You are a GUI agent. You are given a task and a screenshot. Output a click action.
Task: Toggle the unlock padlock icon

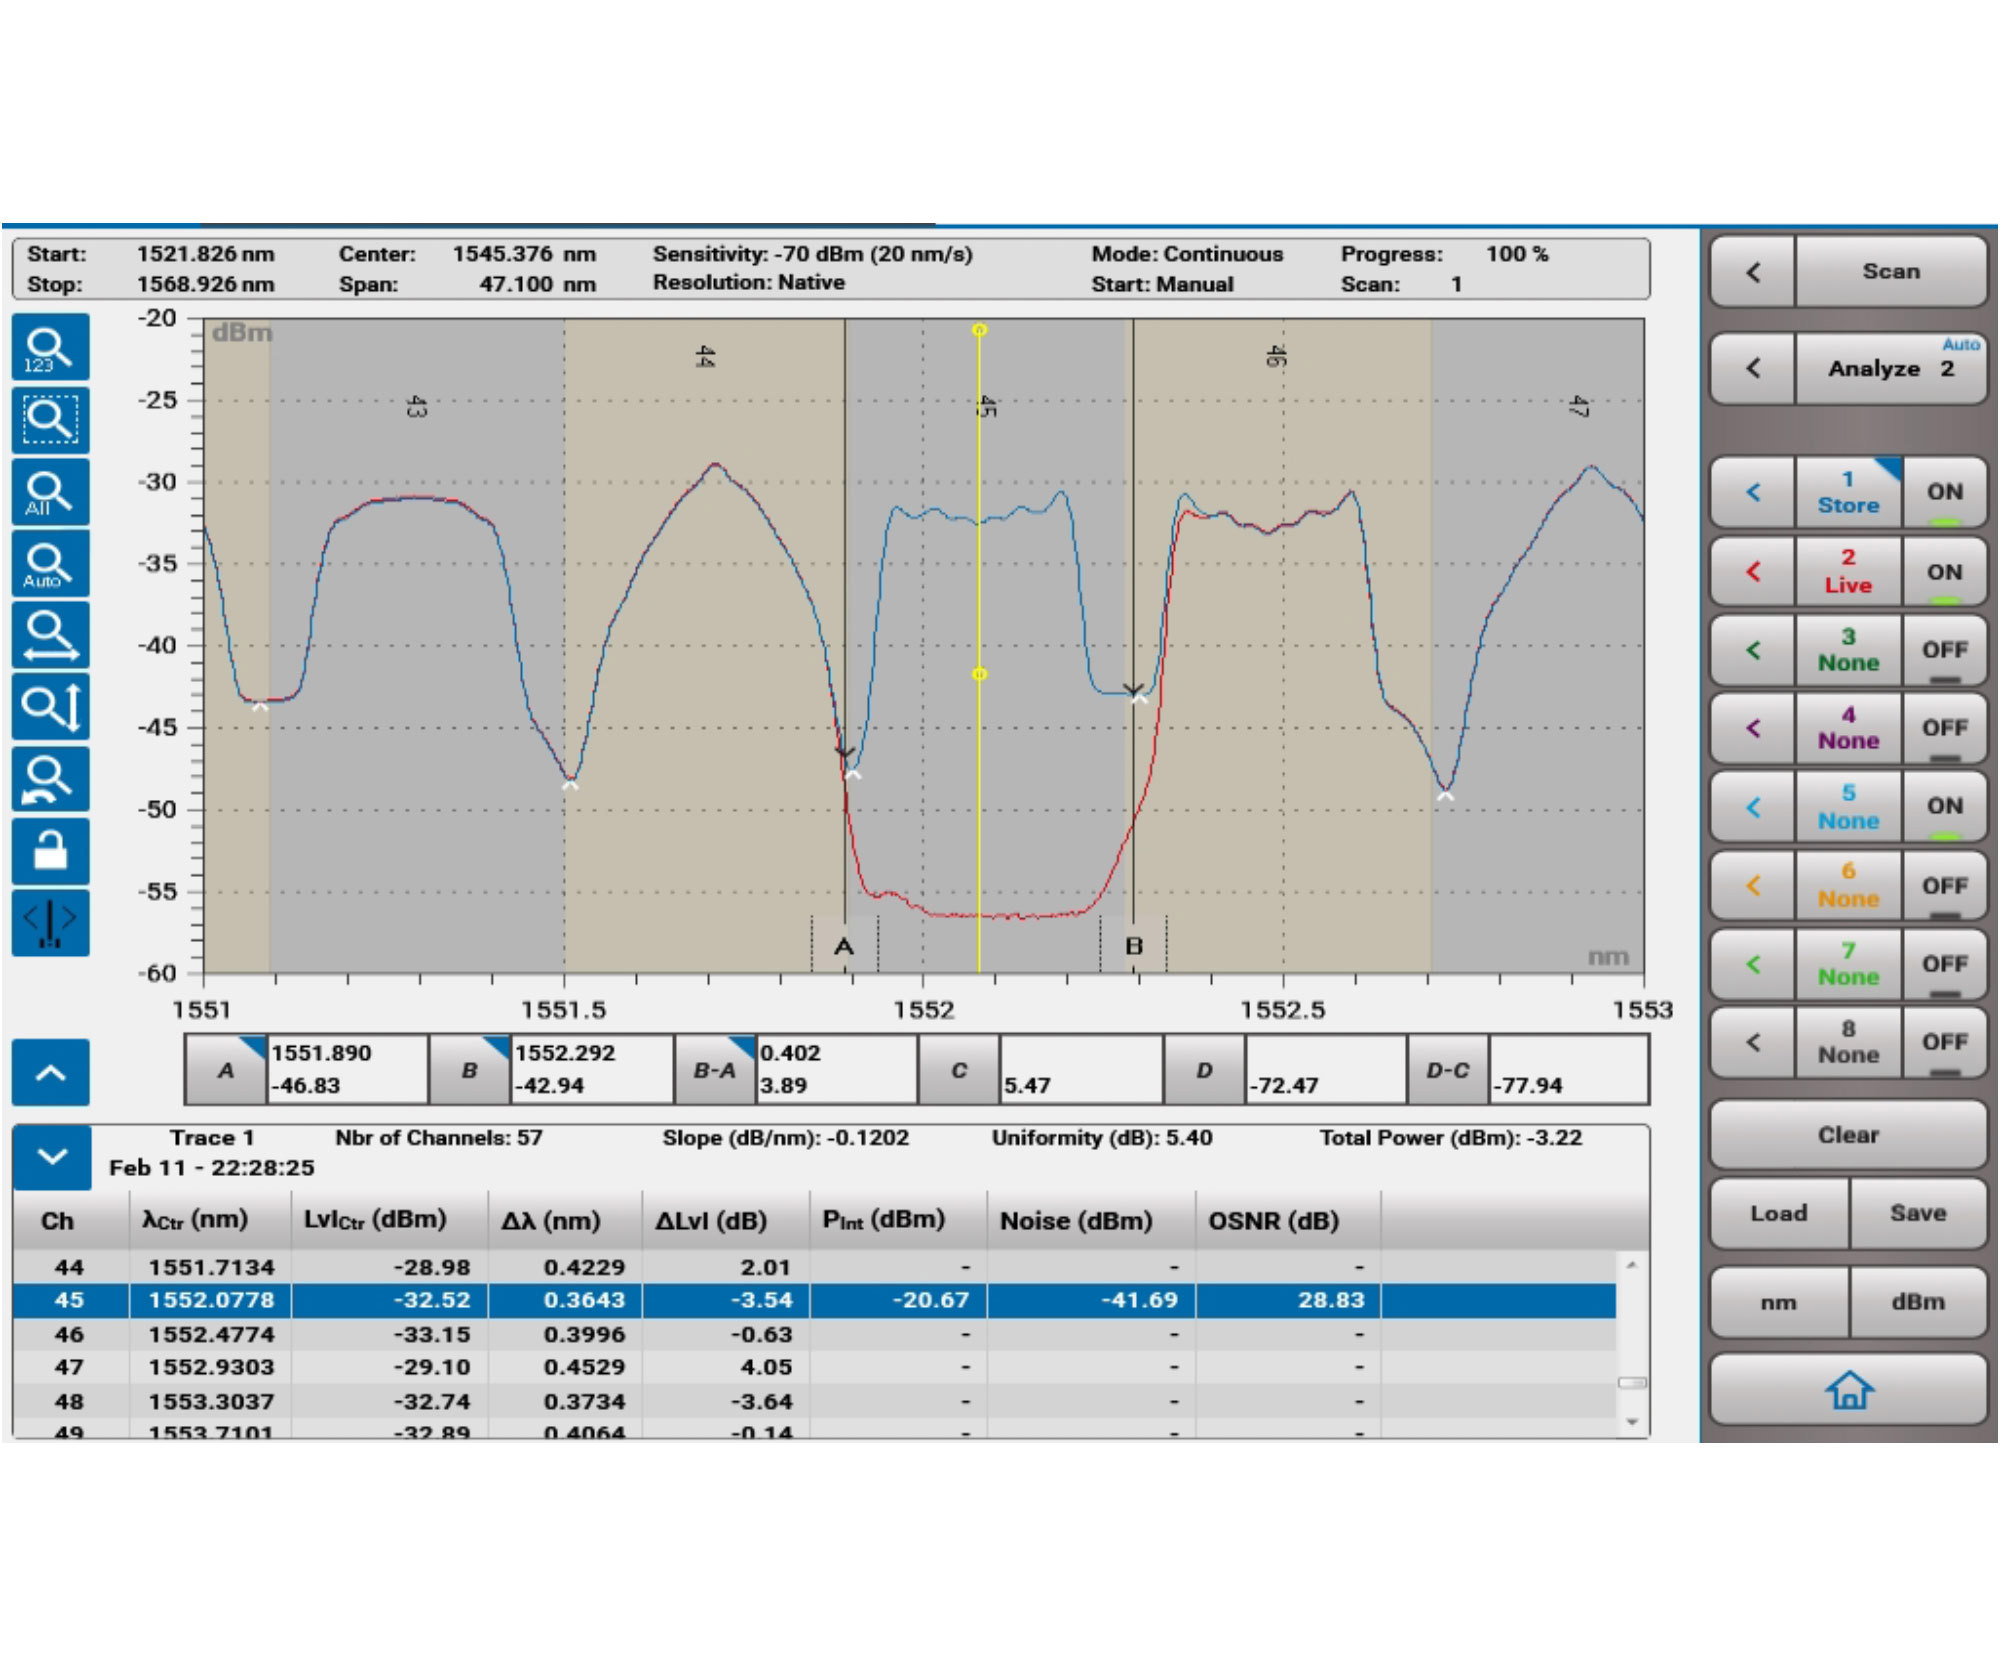click(x=50, y=851)
